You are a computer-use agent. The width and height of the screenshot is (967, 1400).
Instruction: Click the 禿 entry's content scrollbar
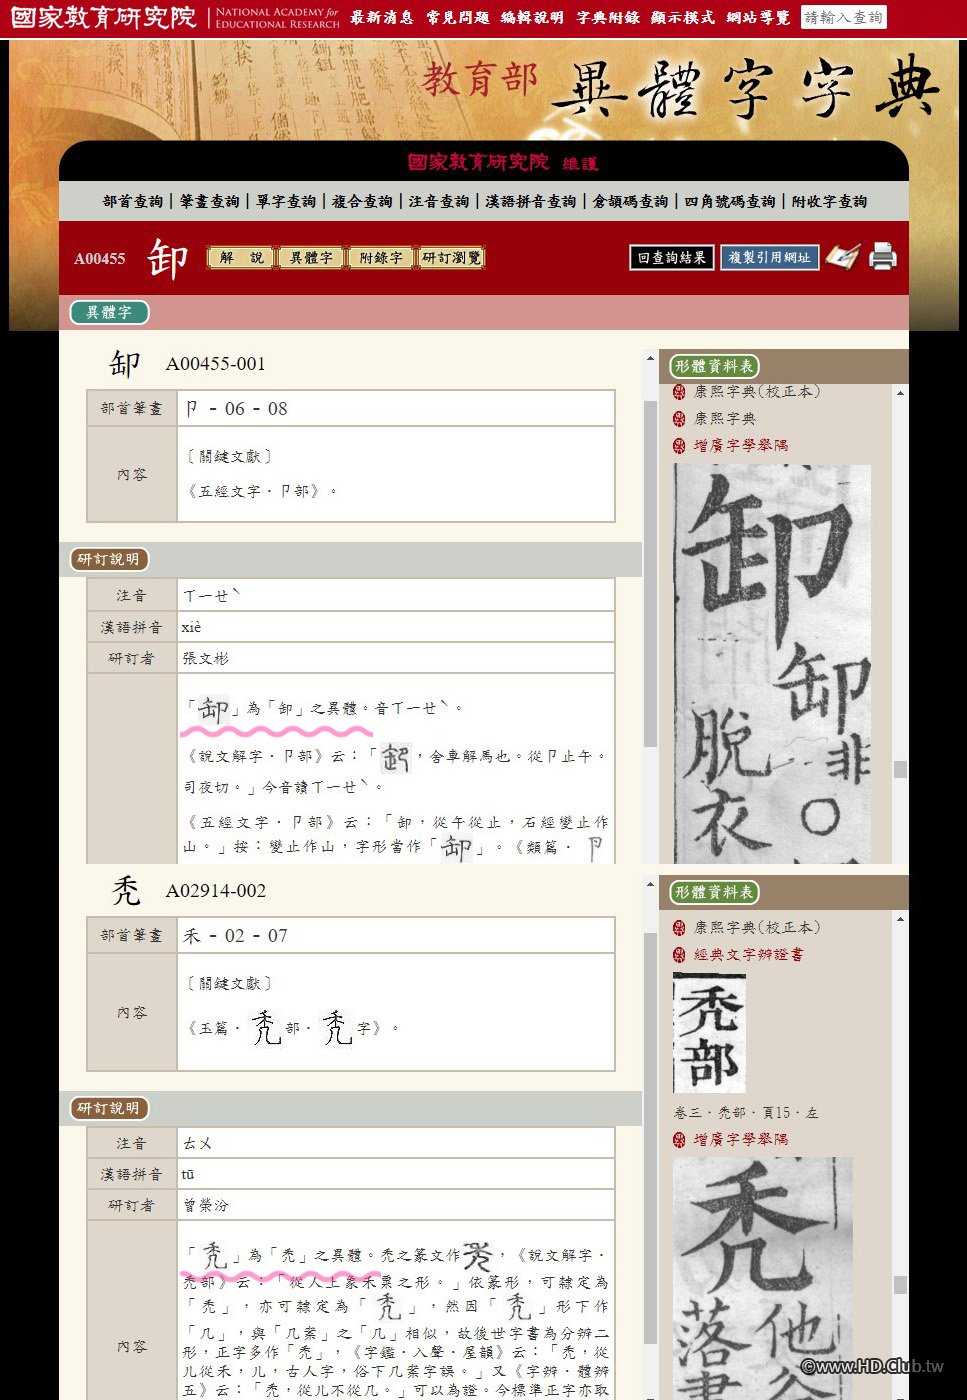[x=650, y=1137]
